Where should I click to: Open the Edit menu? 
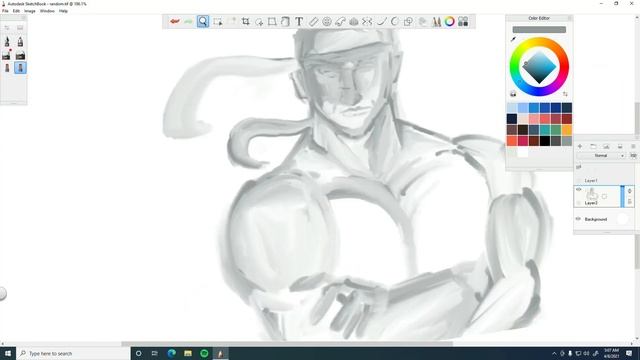(x=16, y=11)
